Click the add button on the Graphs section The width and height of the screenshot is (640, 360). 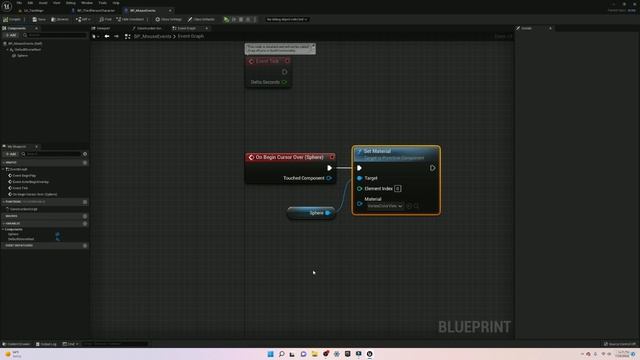coord(85,162)
